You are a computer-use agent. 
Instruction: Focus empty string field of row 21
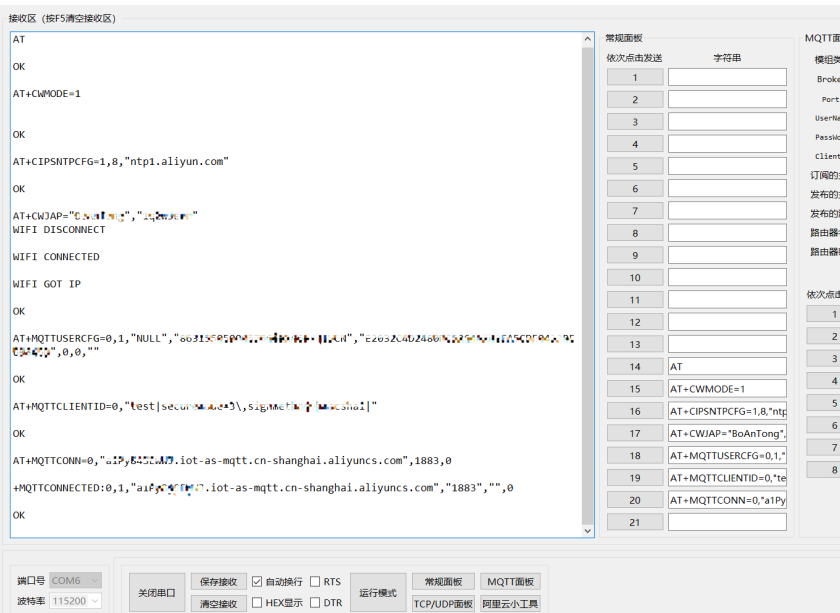[727, 522]
